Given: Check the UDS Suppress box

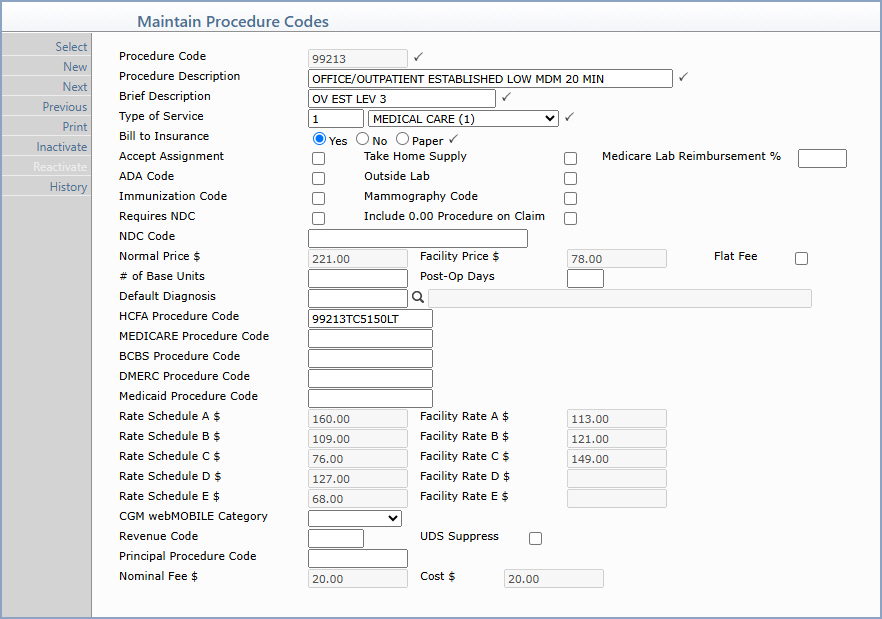Looking at the screenshot, I should tap(536, 539).
